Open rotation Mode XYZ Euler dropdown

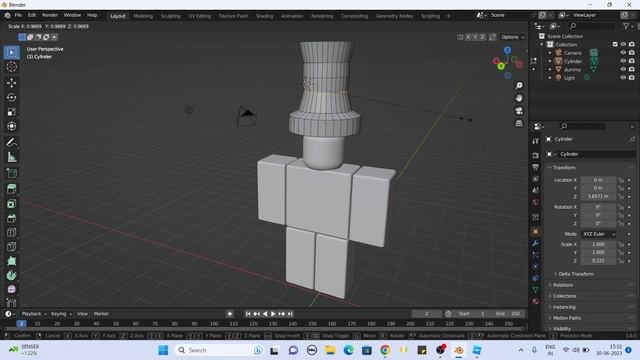(598, 234)
